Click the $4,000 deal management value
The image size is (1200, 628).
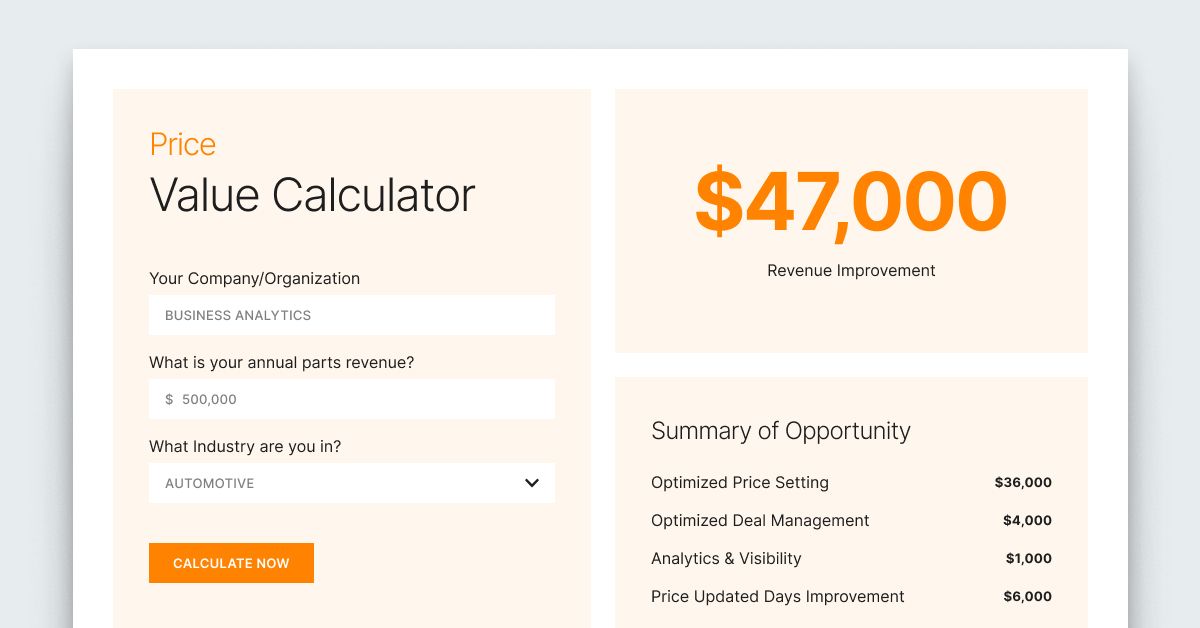(1027, 520)
